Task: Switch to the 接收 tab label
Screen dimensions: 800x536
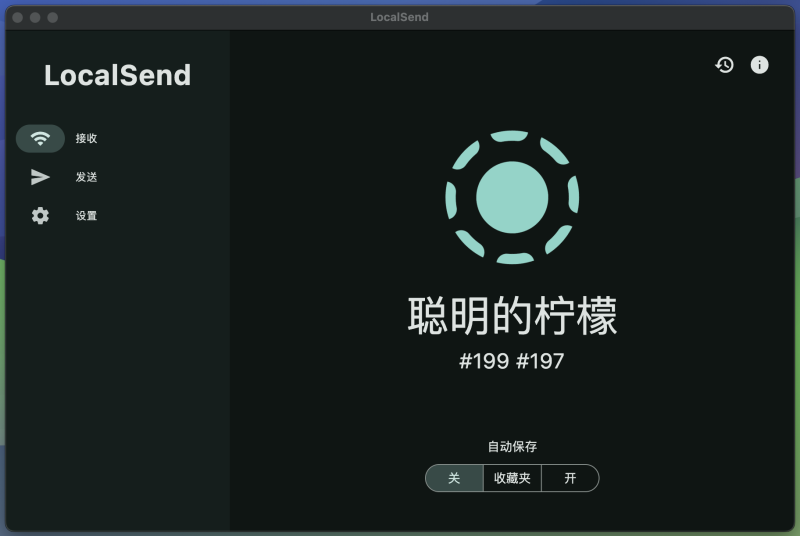Action: coord(86,138)
